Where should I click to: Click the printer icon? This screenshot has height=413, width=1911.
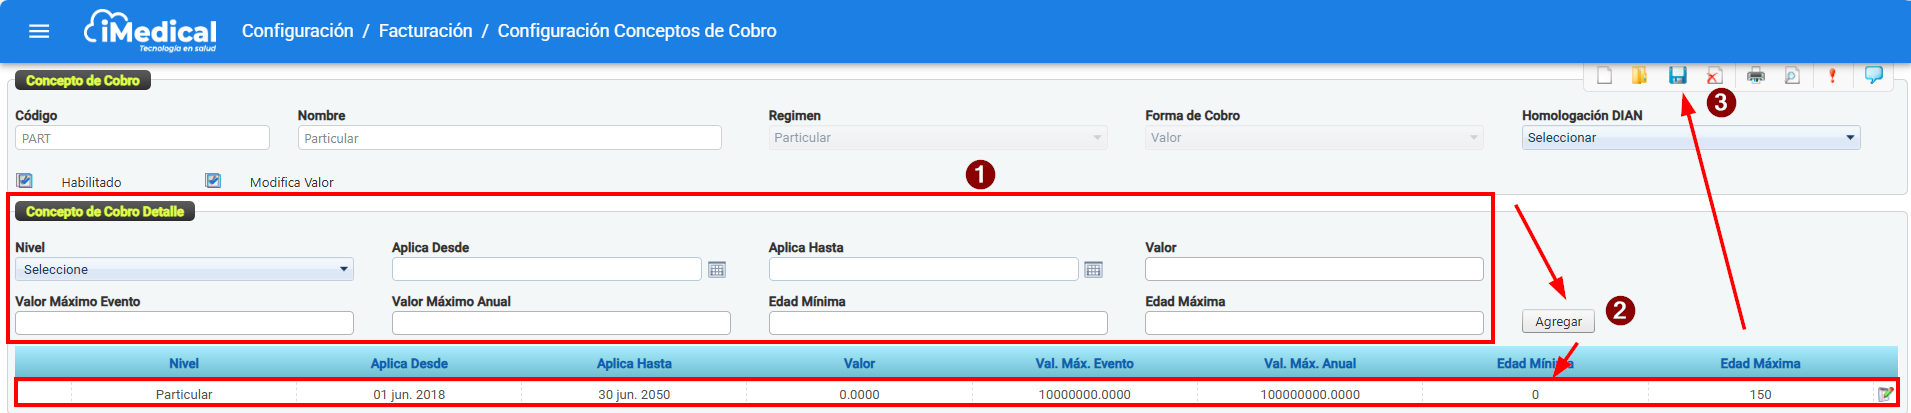pos(1755,76)
